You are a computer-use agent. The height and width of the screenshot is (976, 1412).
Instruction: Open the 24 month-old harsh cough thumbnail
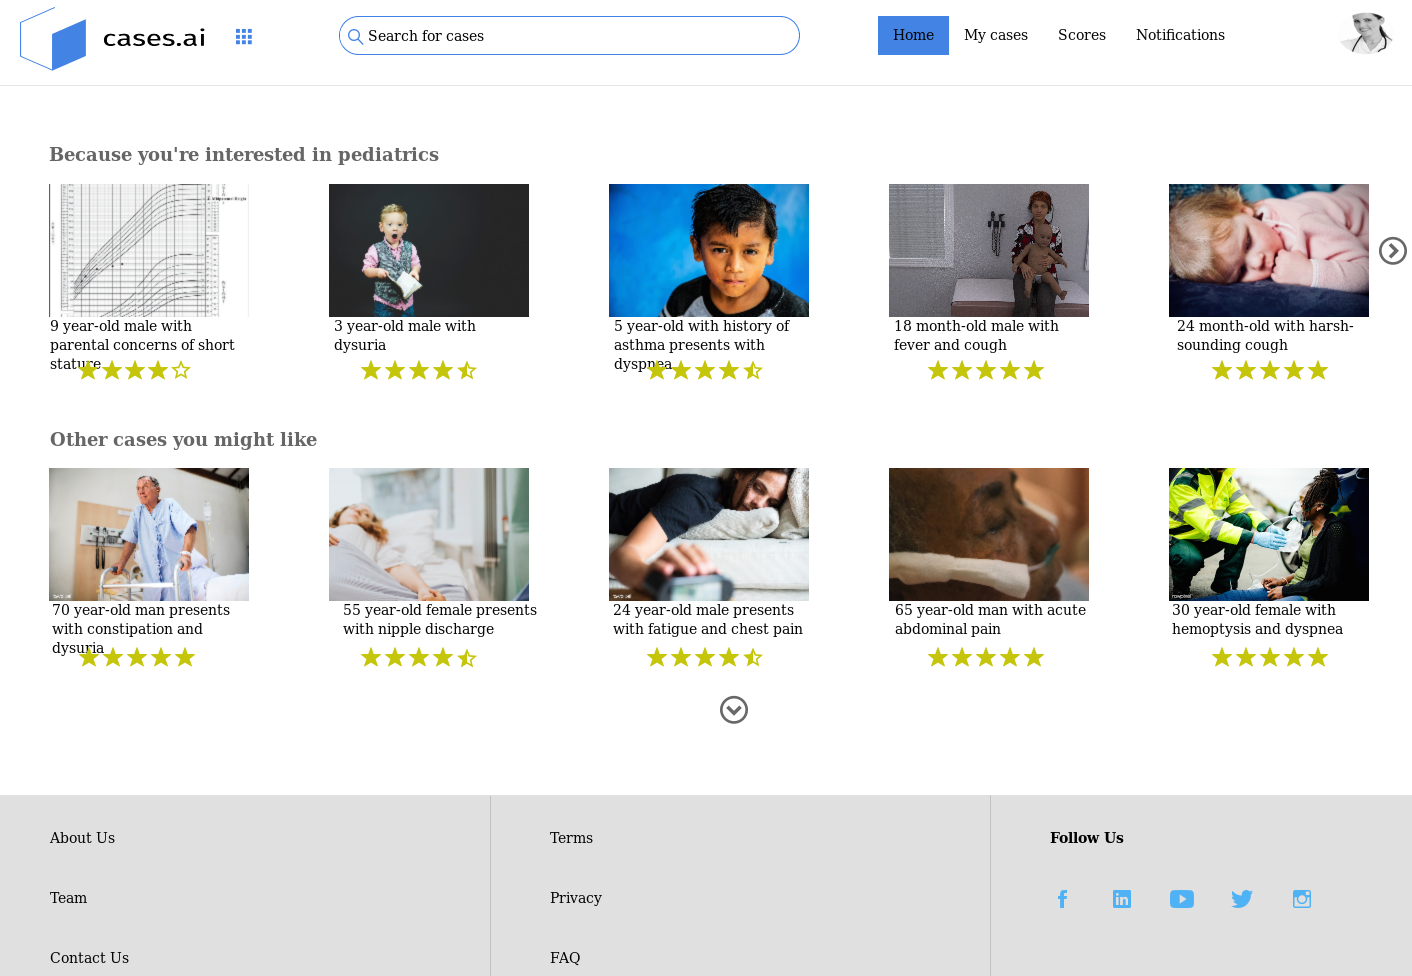(x=1269, y=250)
